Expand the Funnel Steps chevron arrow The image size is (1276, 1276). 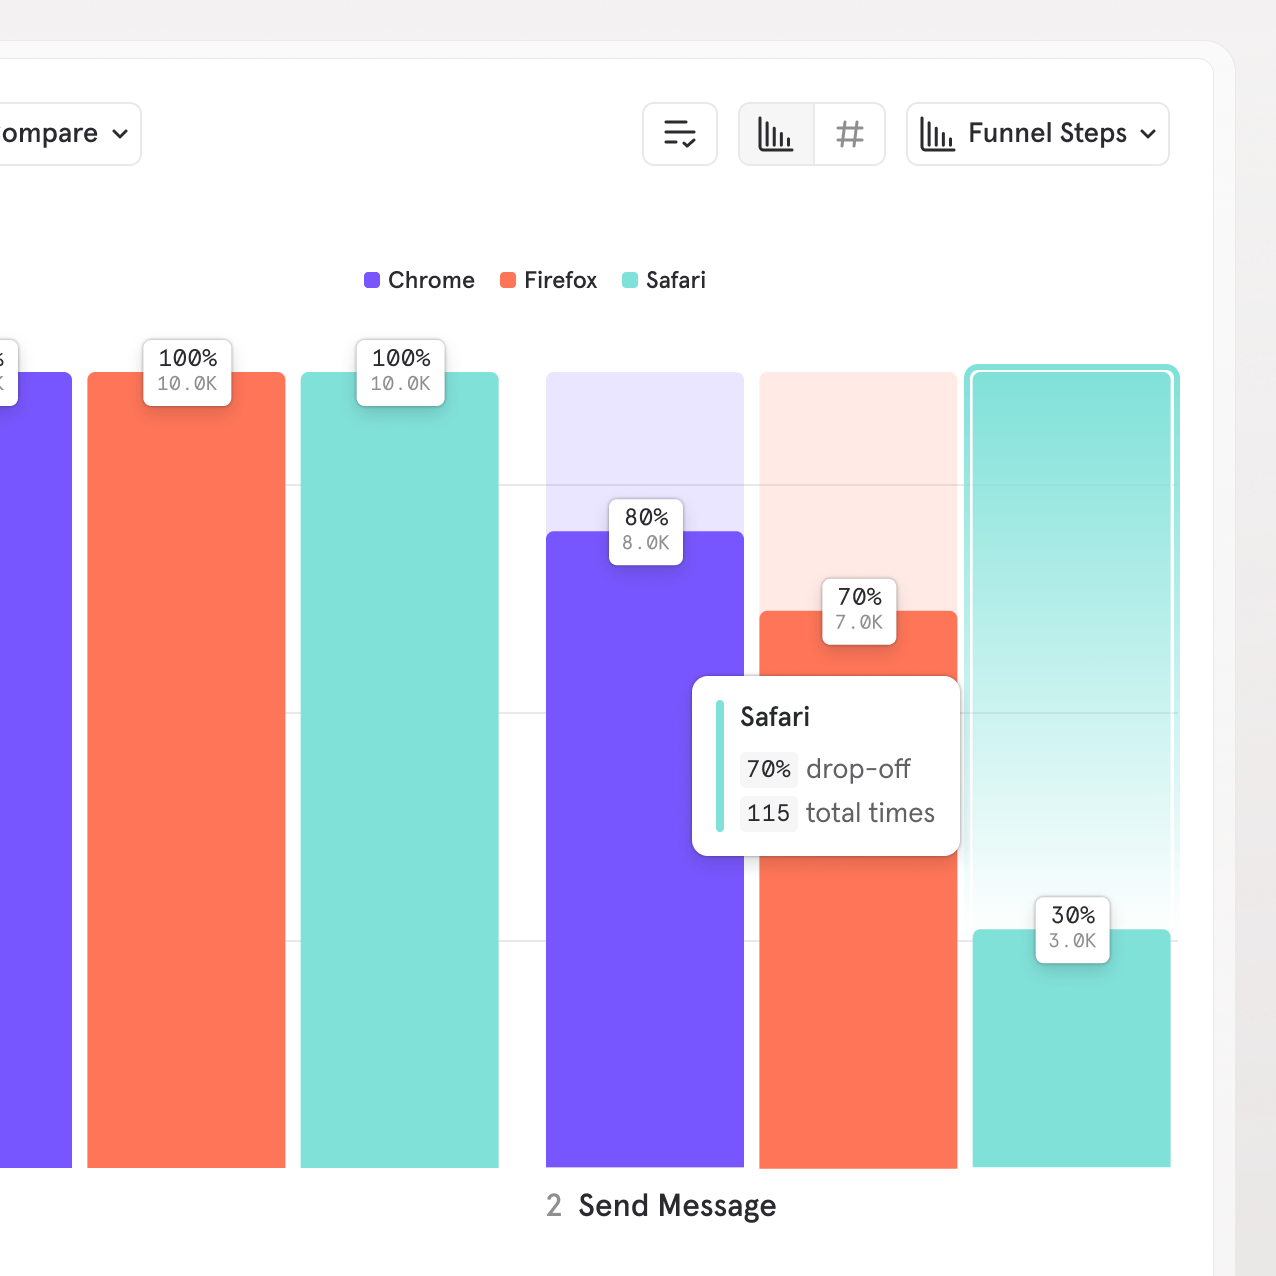click(x=1148, y=134)
